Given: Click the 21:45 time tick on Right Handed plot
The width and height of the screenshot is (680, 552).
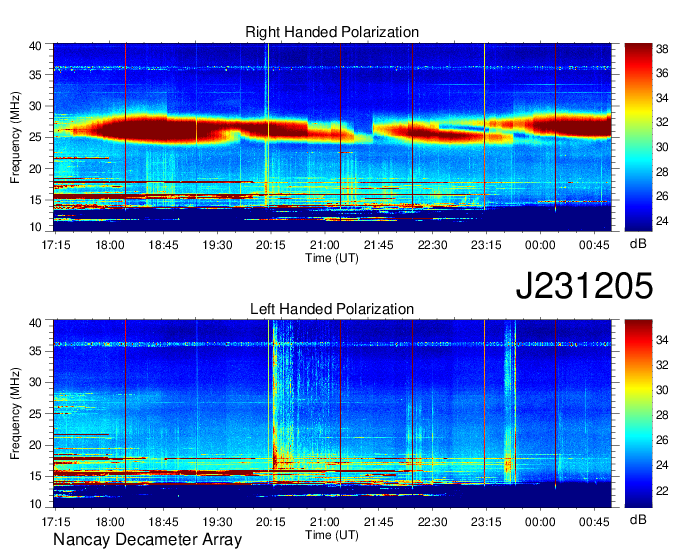Looking at the screenshot, I should [379, 245].
